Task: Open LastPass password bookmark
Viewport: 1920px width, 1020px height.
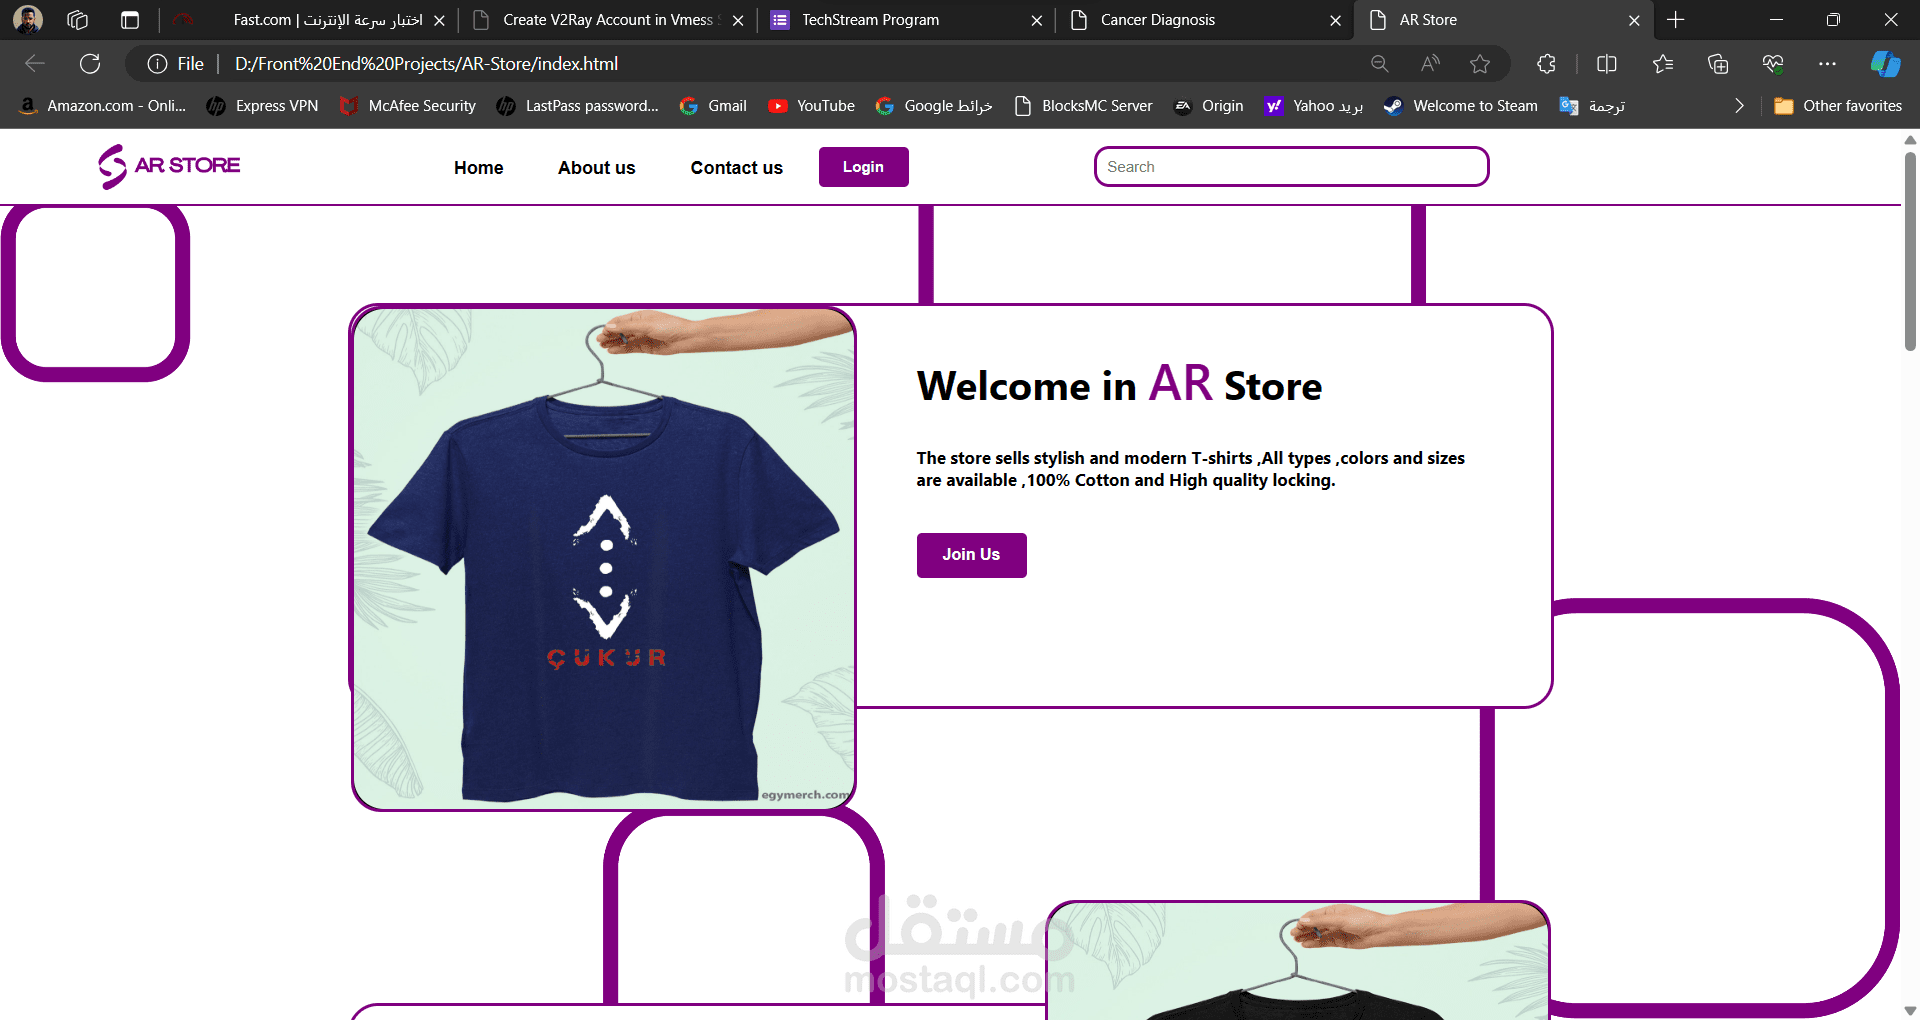Action: [x=578, y=106]
